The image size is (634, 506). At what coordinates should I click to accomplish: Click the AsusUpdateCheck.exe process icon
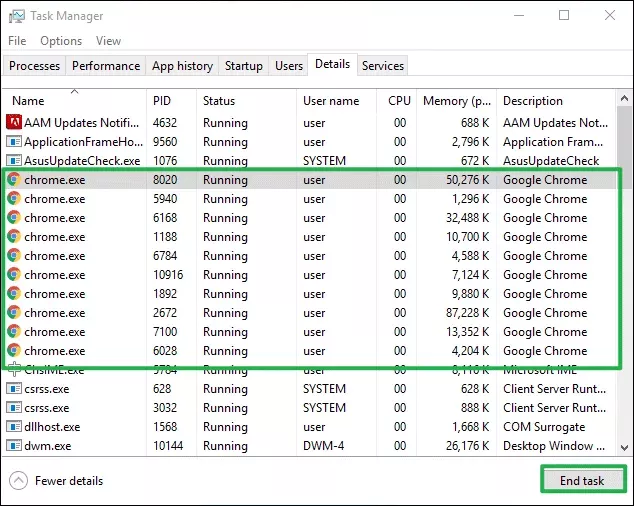14,161
